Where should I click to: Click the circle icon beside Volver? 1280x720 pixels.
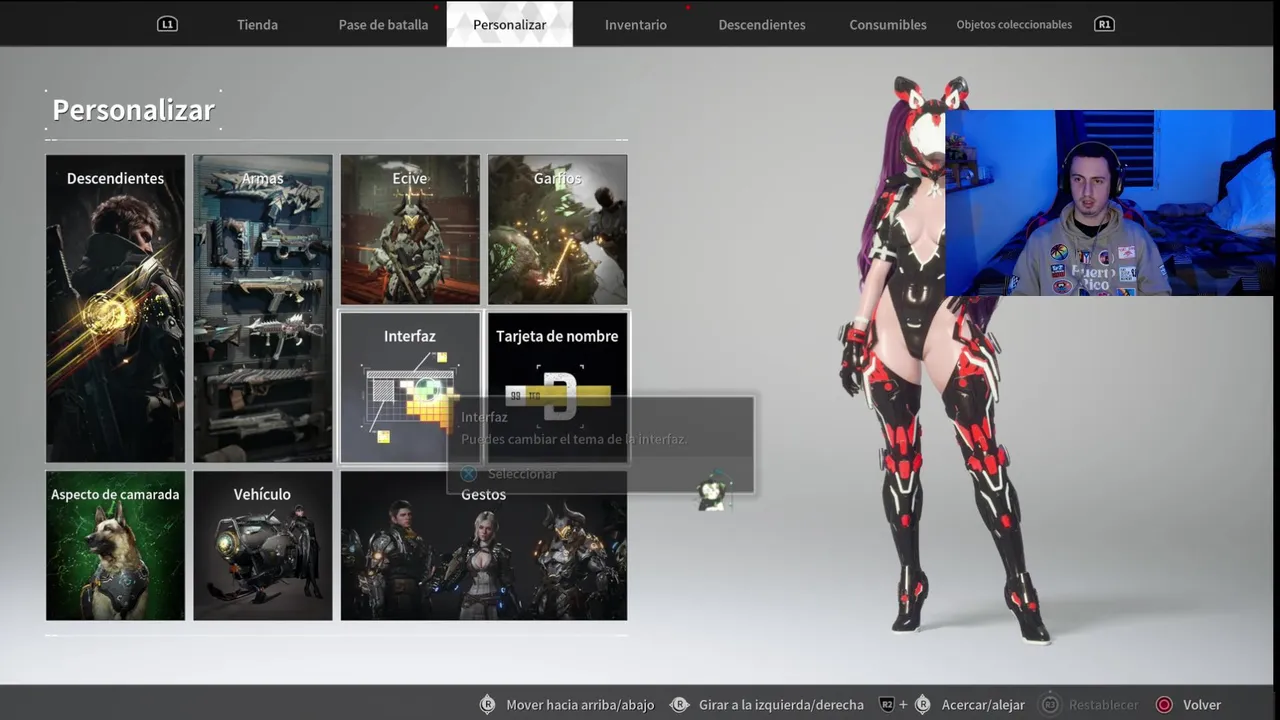pos(1164,705)
